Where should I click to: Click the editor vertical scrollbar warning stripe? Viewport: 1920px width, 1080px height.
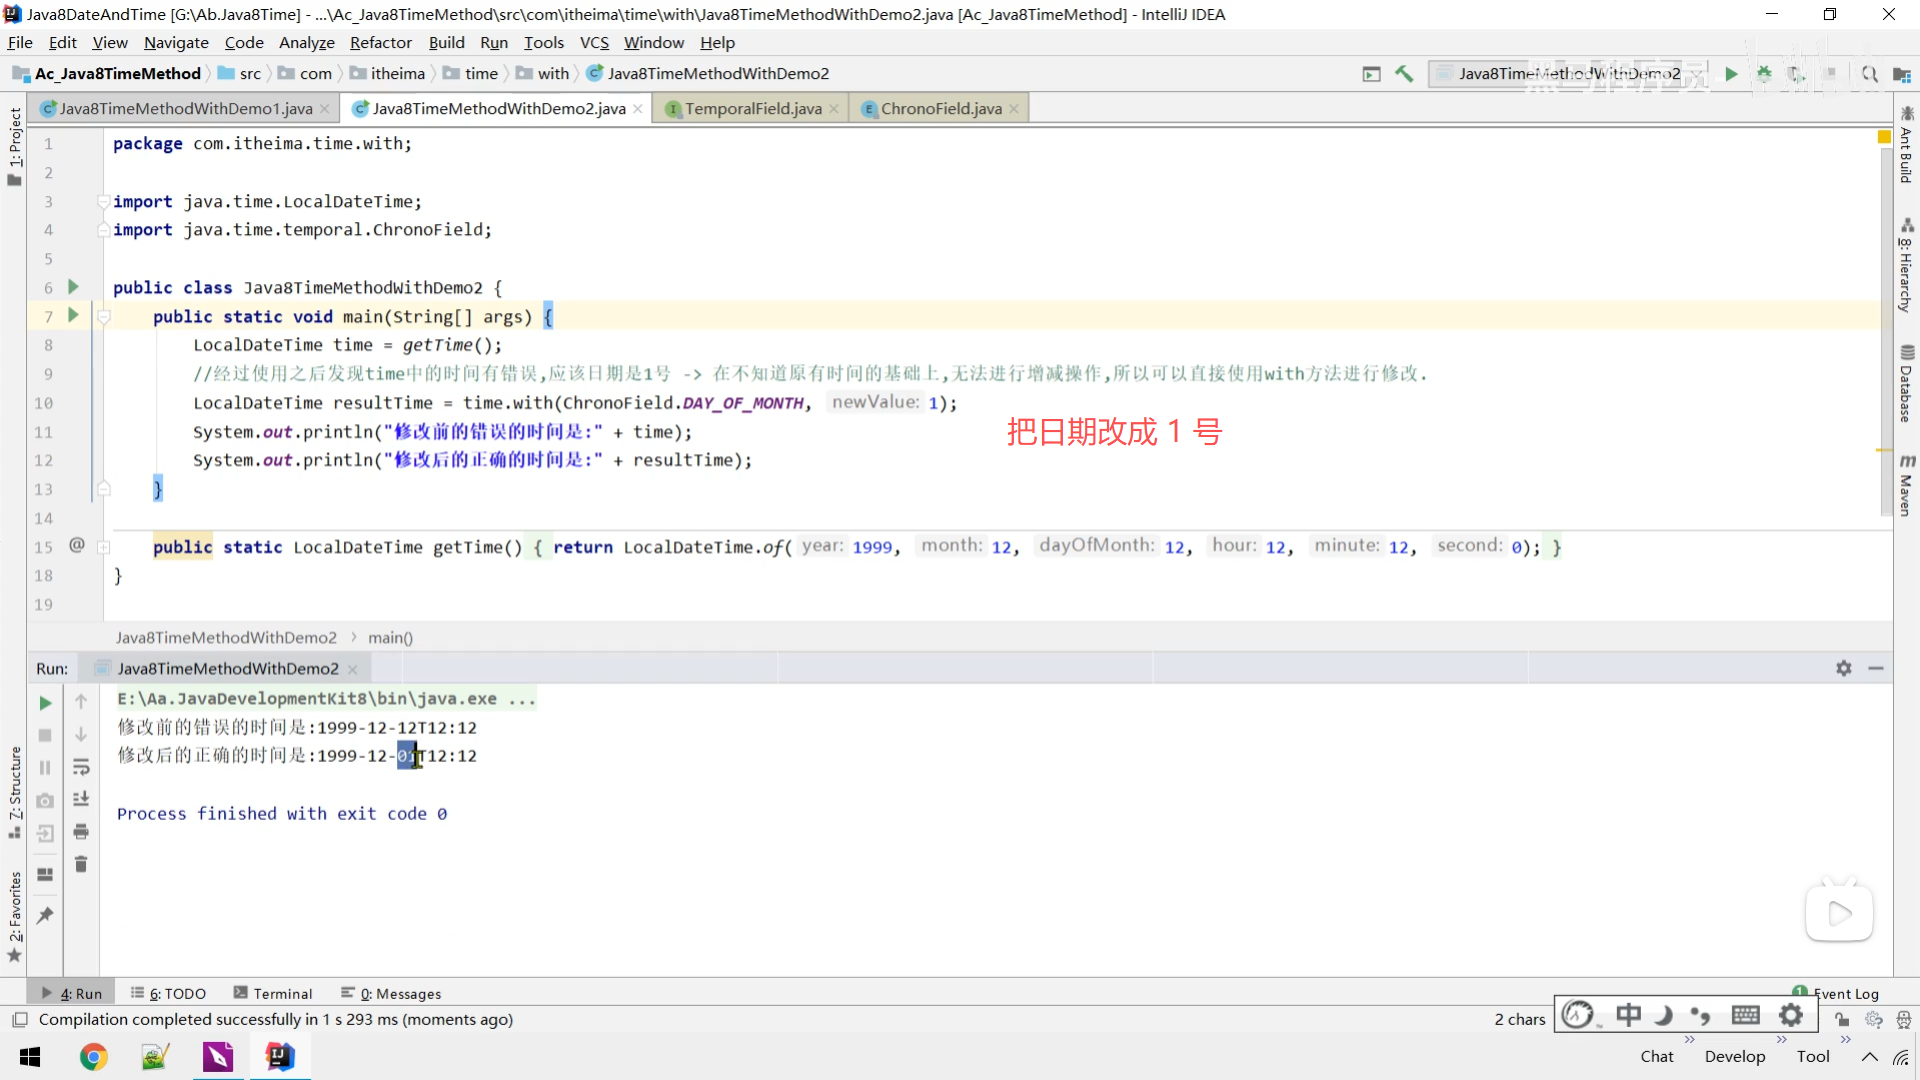pyautogui.click(x=1884, y=450)
